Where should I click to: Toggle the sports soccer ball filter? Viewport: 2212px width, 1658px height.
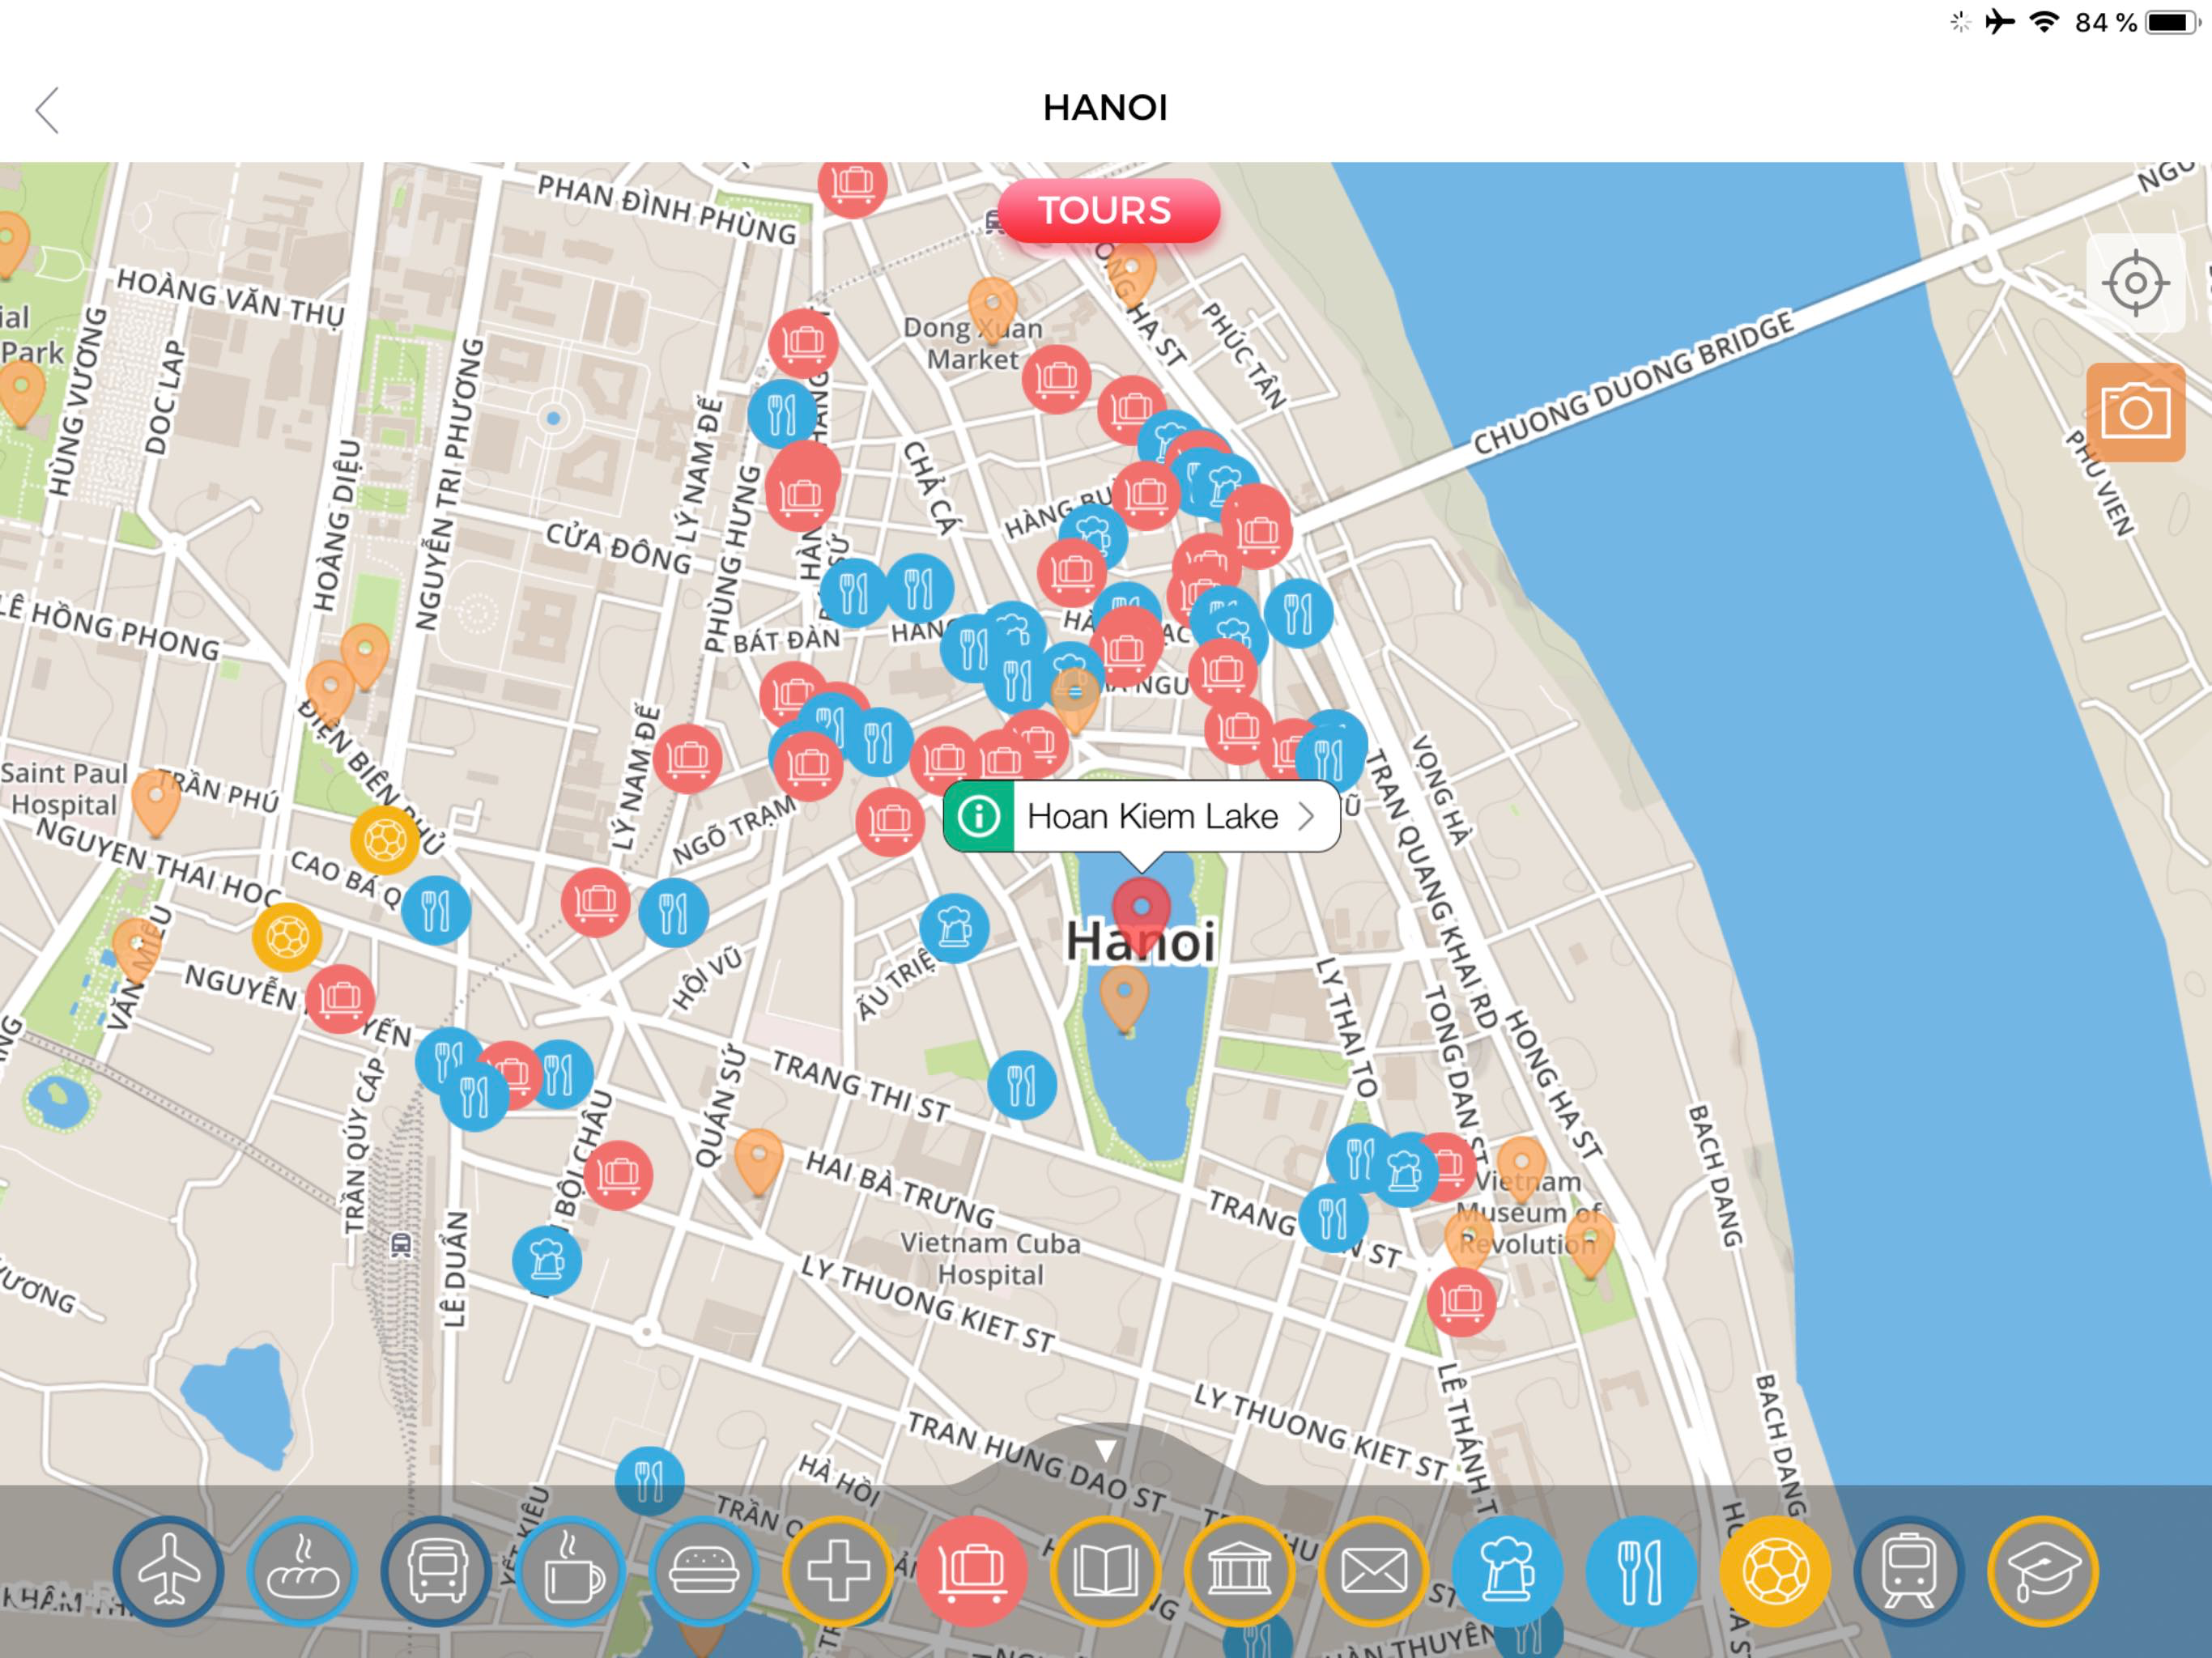click(1776, 1571)
